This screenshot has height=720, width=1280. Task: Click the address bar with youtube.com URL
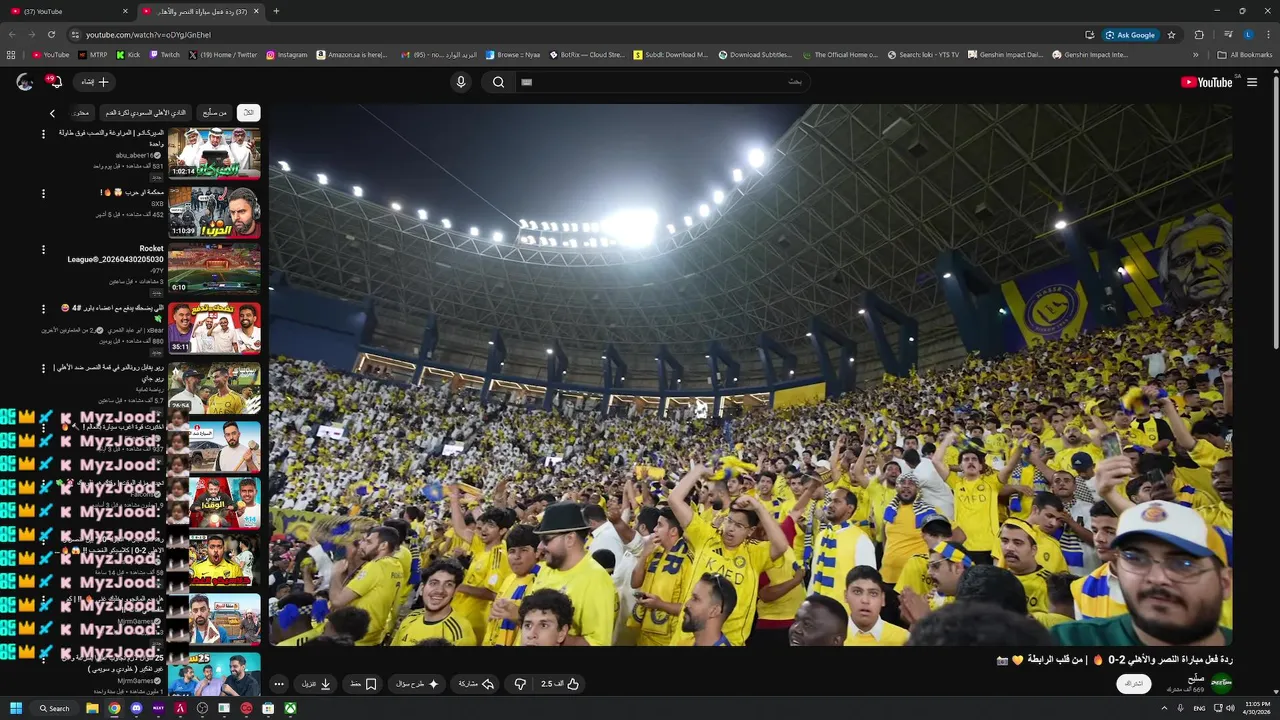[x=580, y=34]
